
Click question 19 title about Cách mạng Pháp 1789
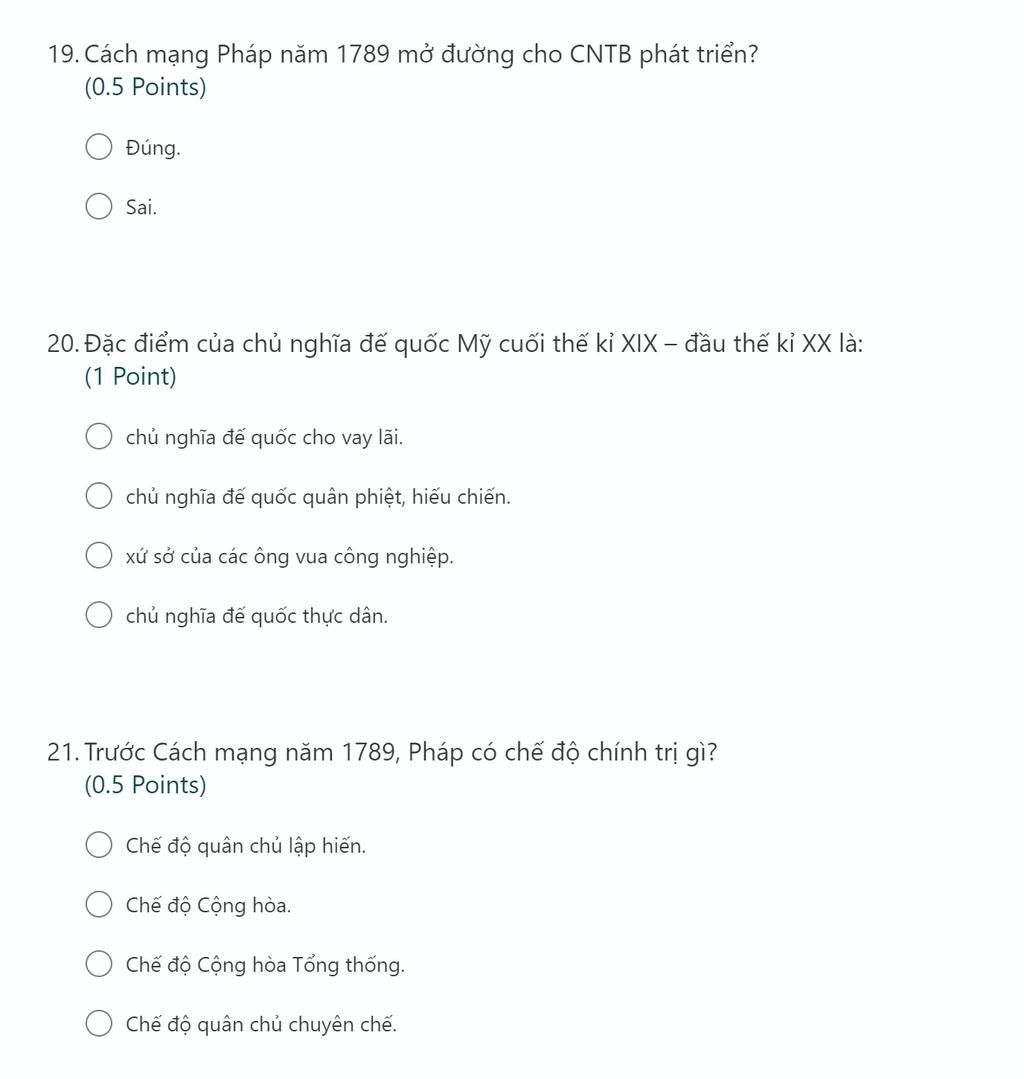point(403,54)
